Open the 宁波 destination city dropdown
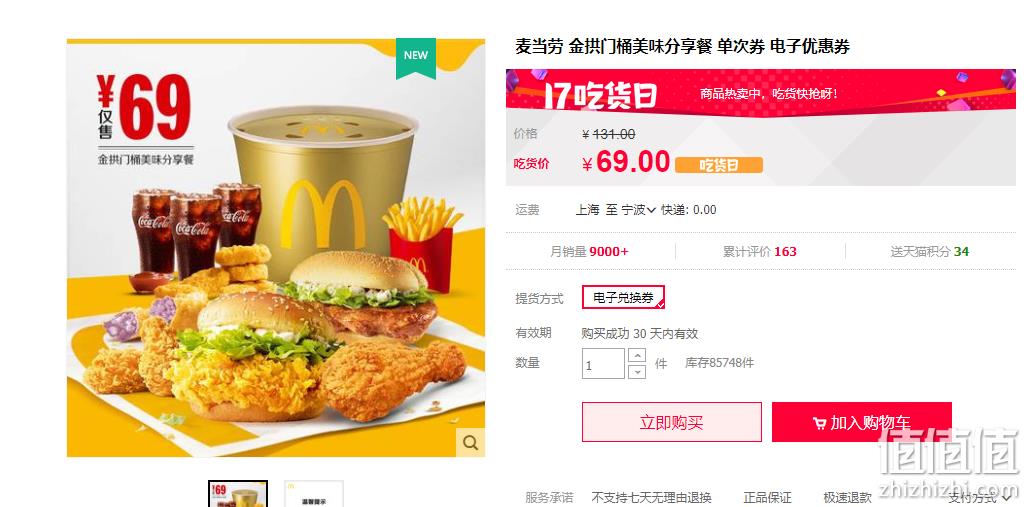This screenshot has width=1028, height=507. (639, 210)
